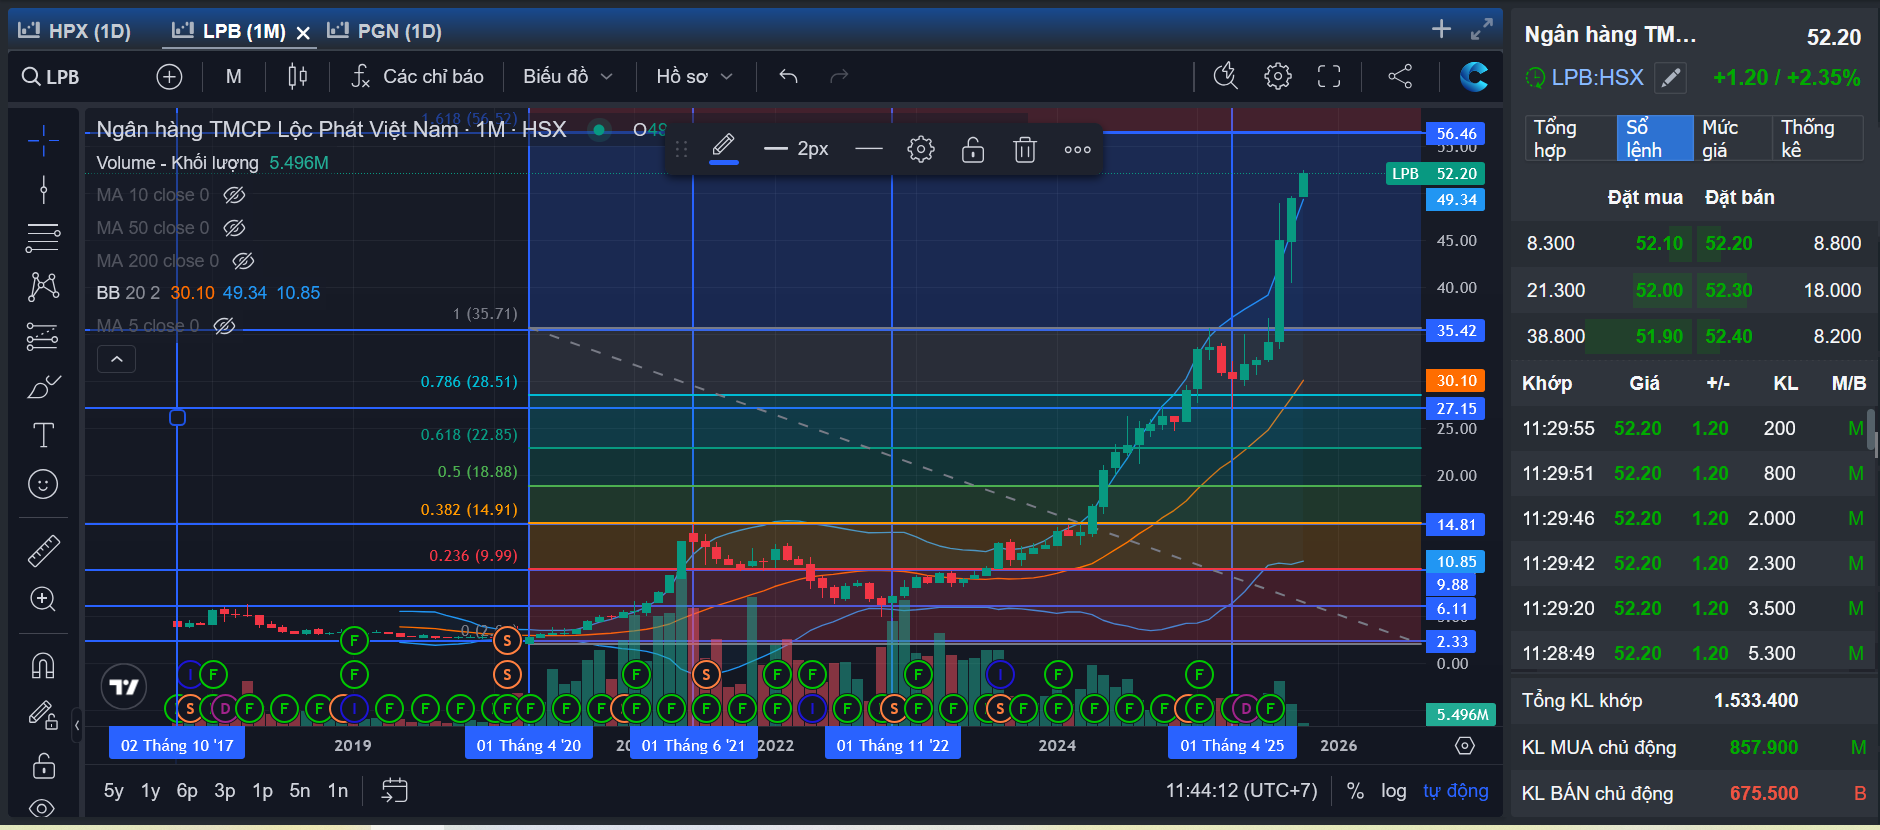
Task: Toggle 'tự động' auto scale
Action: (x=1456, y=791)
